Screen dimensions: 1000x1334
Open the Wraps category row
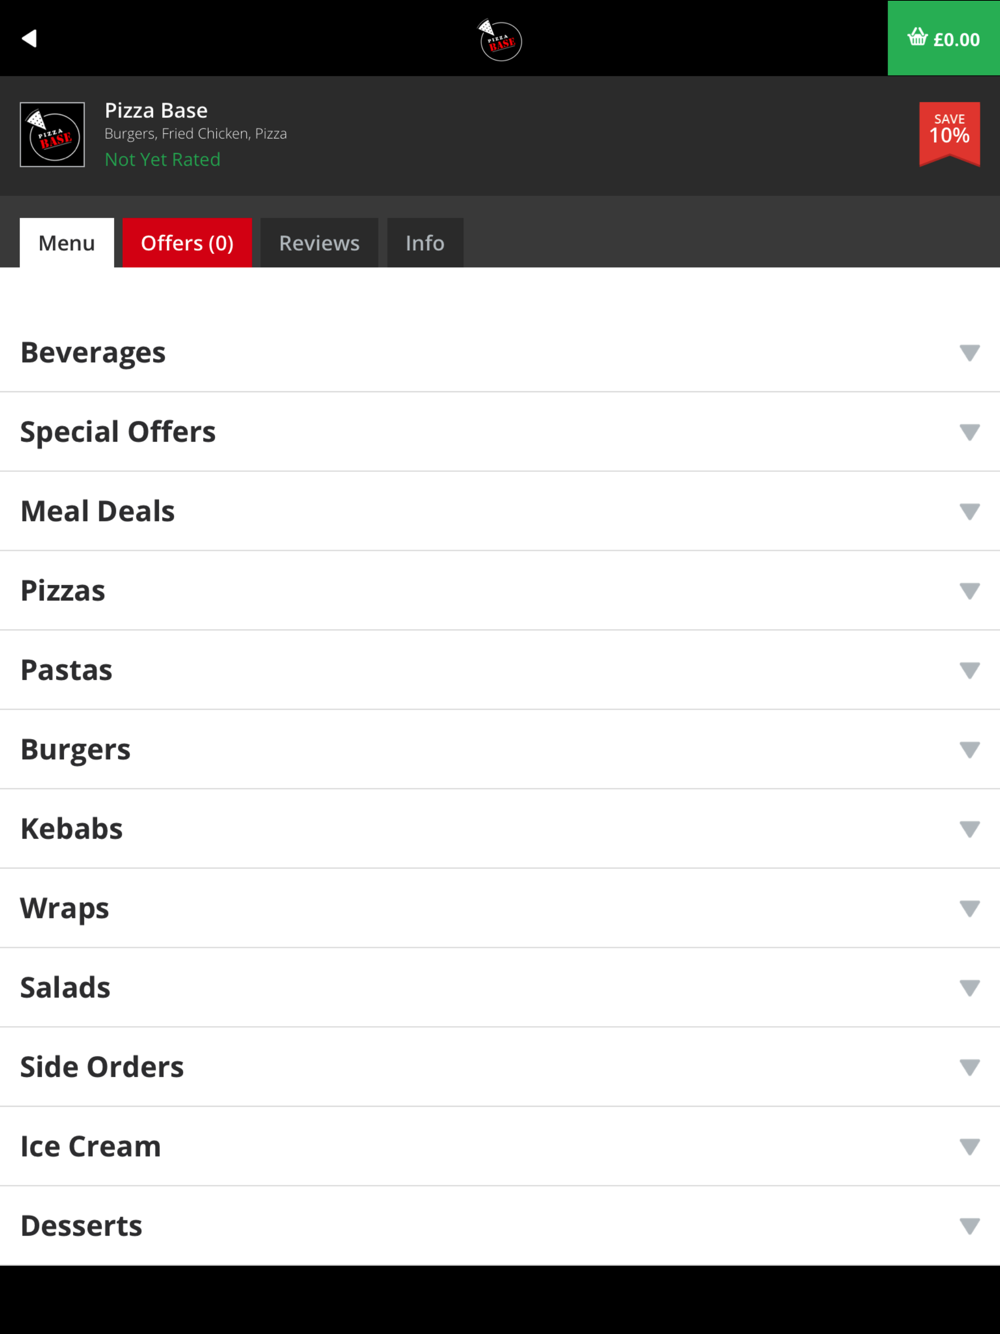[x=500, y=908]
